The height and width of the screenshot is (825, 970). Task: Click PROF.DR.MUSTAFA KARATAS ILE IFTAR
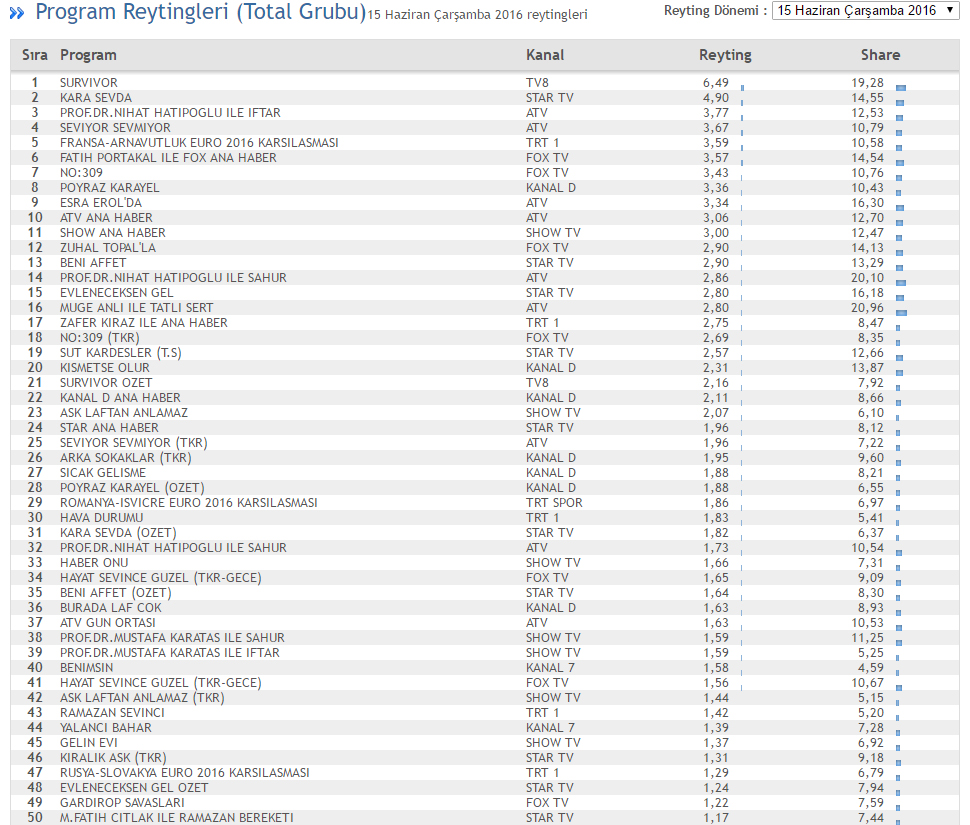coord(170,653)
